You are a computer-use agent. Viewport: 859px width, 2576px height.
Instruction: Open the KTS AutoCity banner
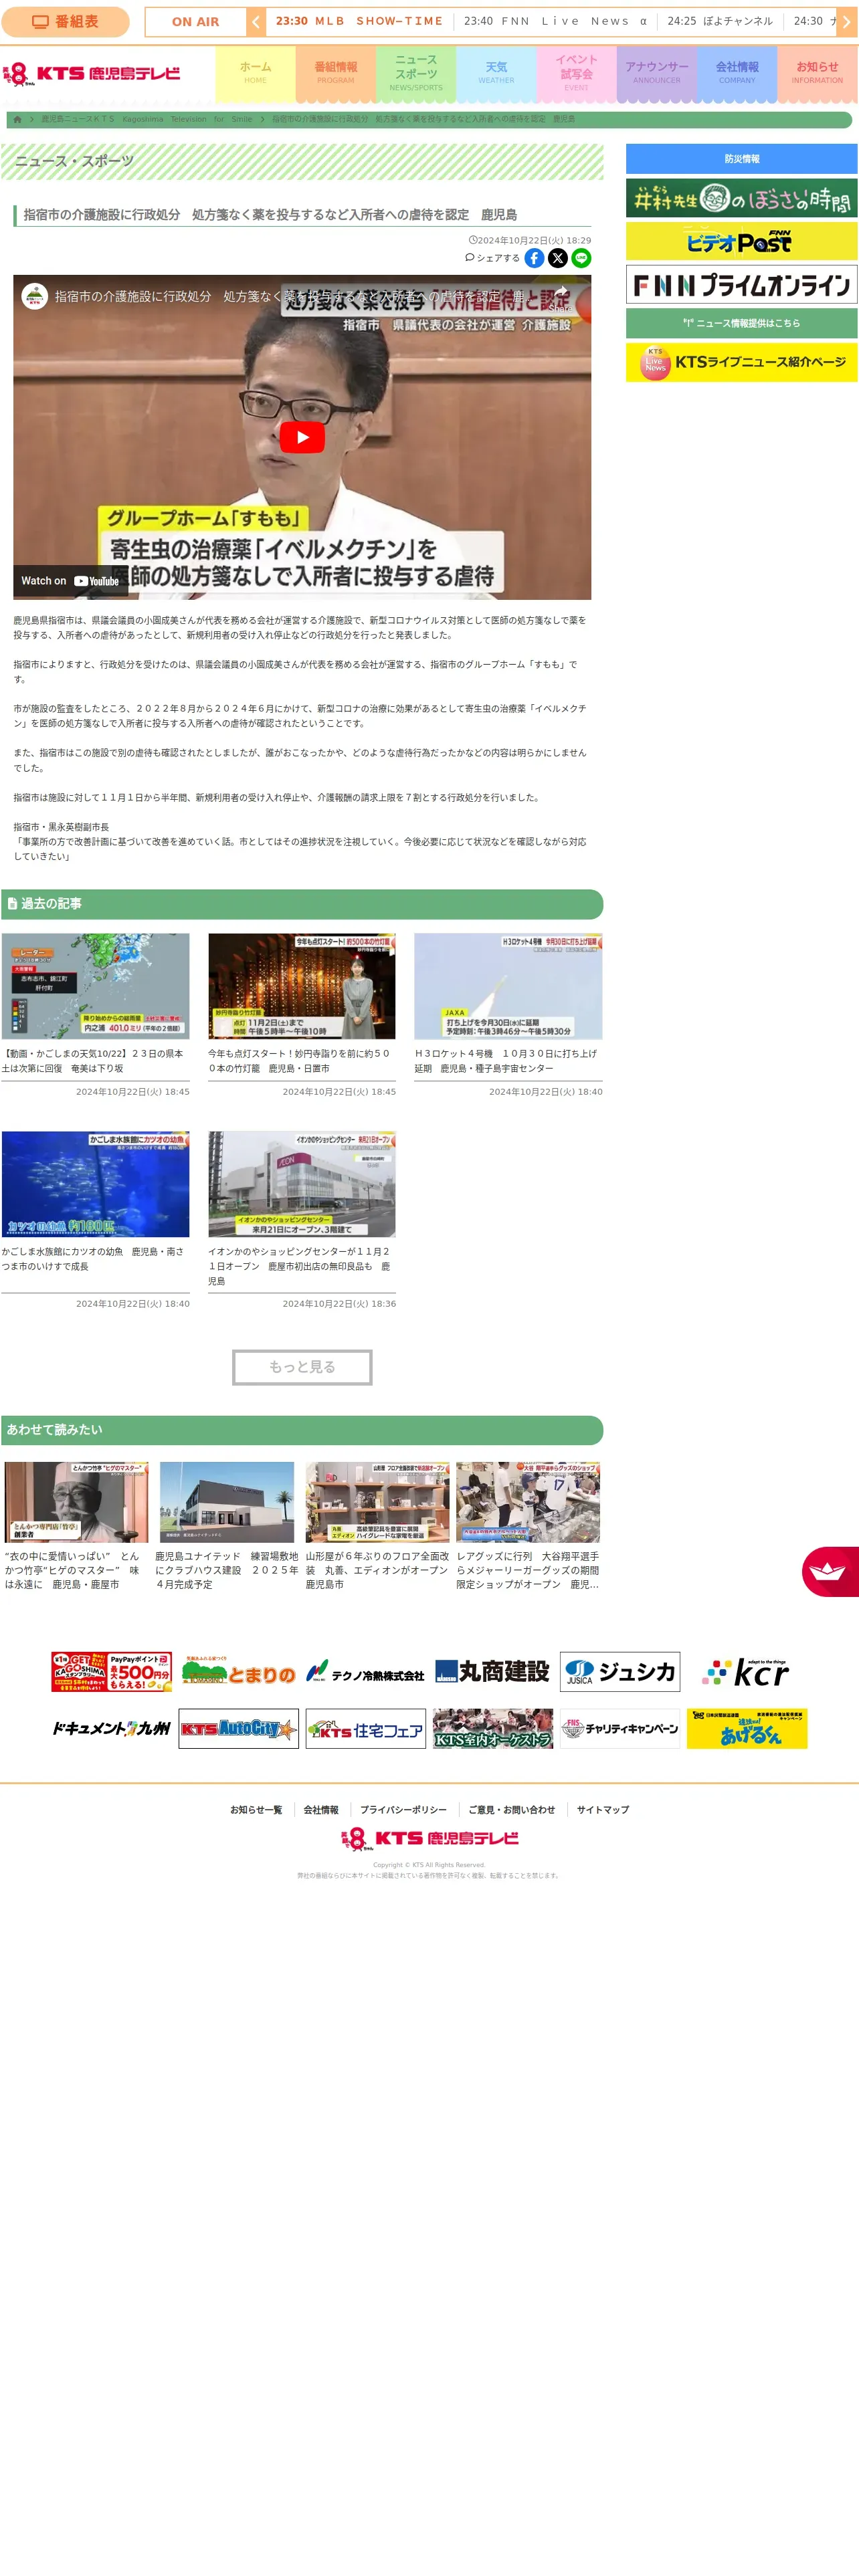point(238,1728)
